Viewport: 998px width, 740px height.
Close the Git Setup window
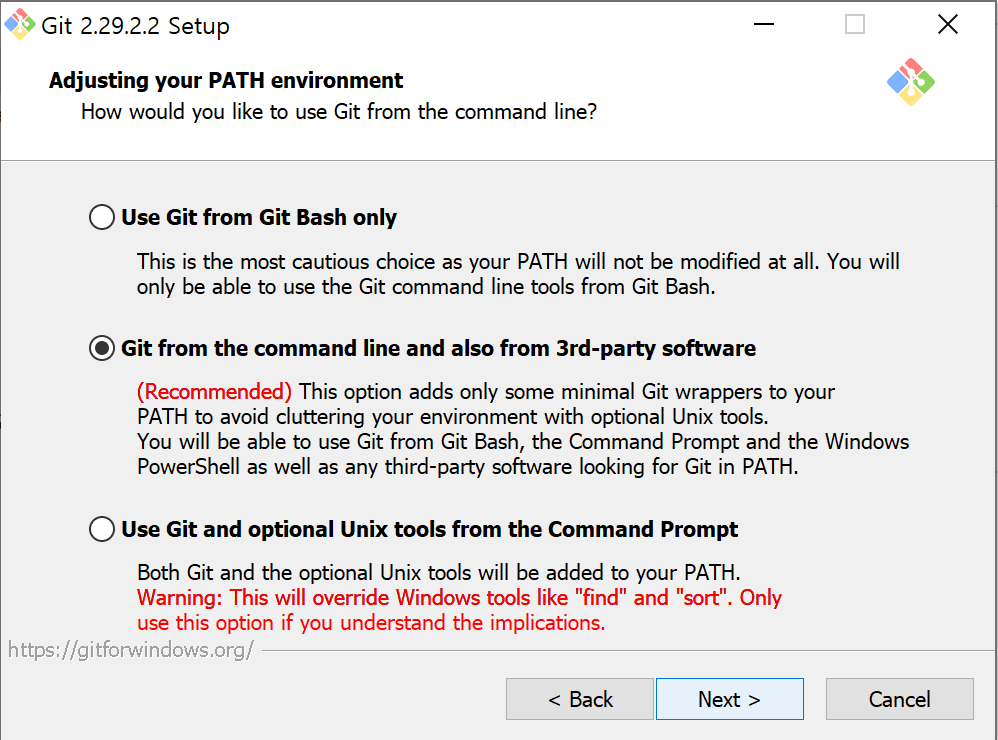pos(948,24)
